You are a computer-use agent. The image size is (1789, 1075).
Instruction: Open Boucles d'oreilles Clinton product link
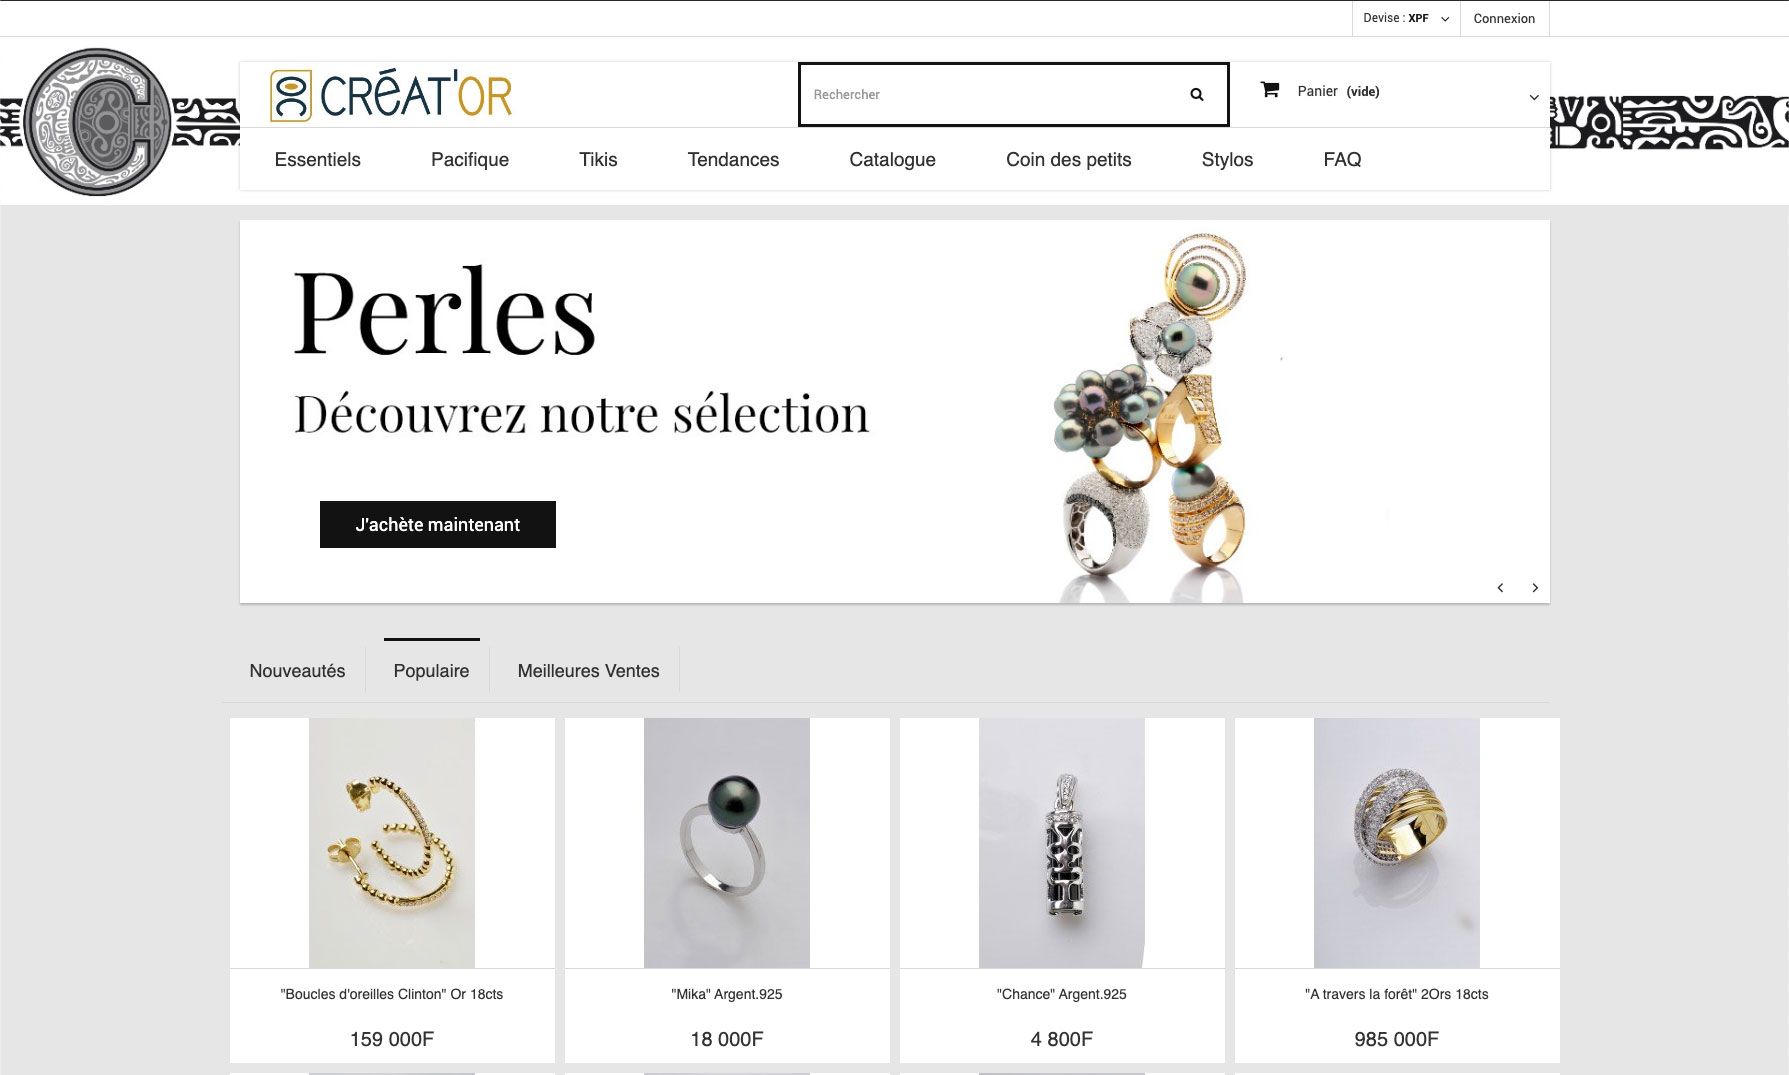point(392,994)
